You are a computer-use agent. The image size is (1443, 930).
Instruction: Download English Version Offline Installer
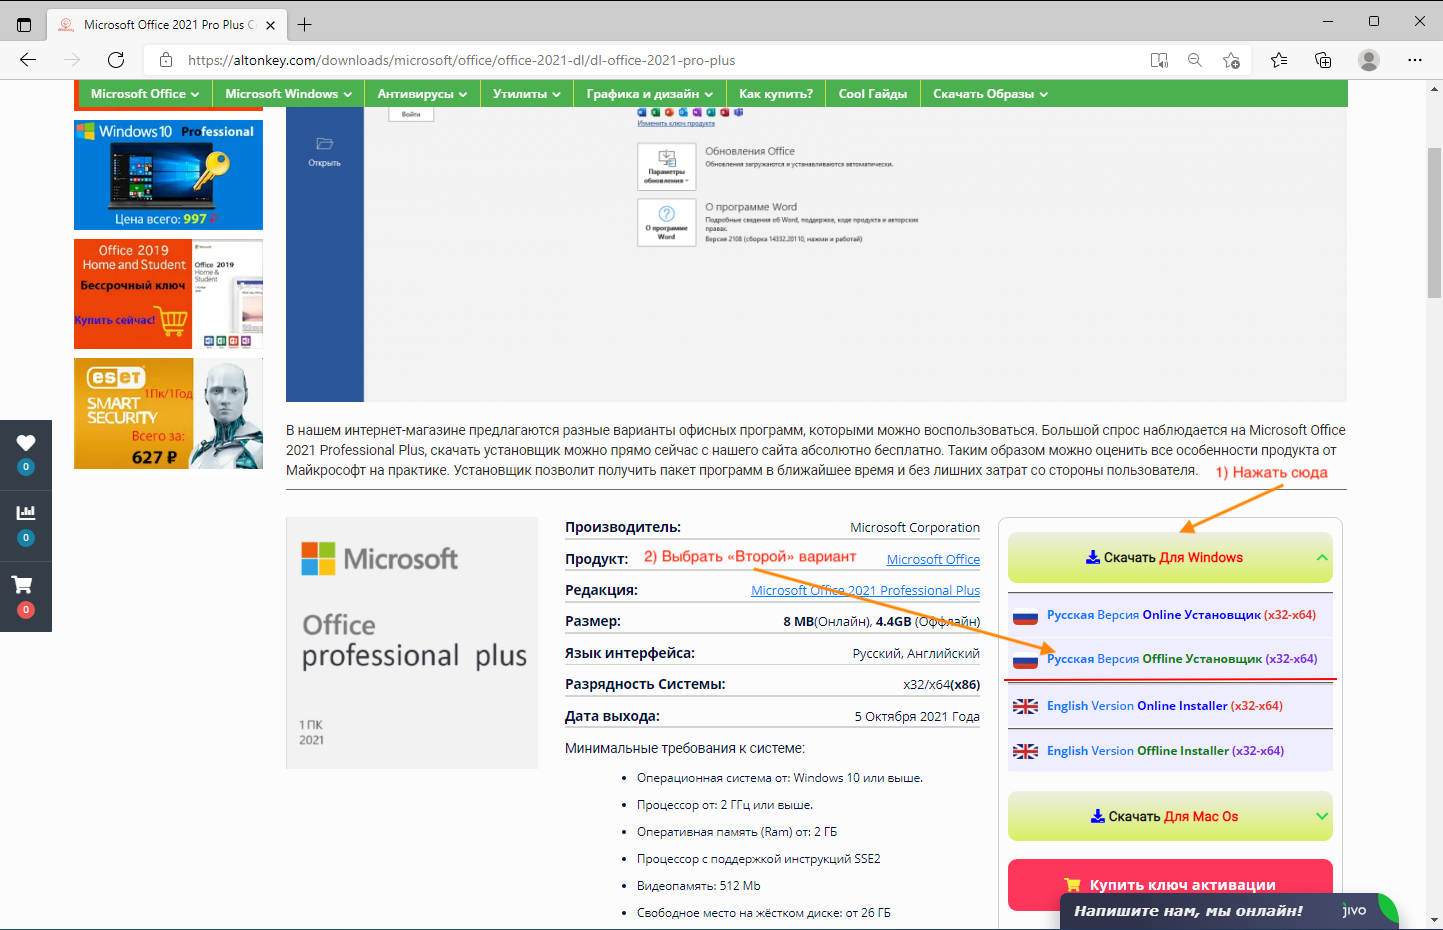(1165, 751)
